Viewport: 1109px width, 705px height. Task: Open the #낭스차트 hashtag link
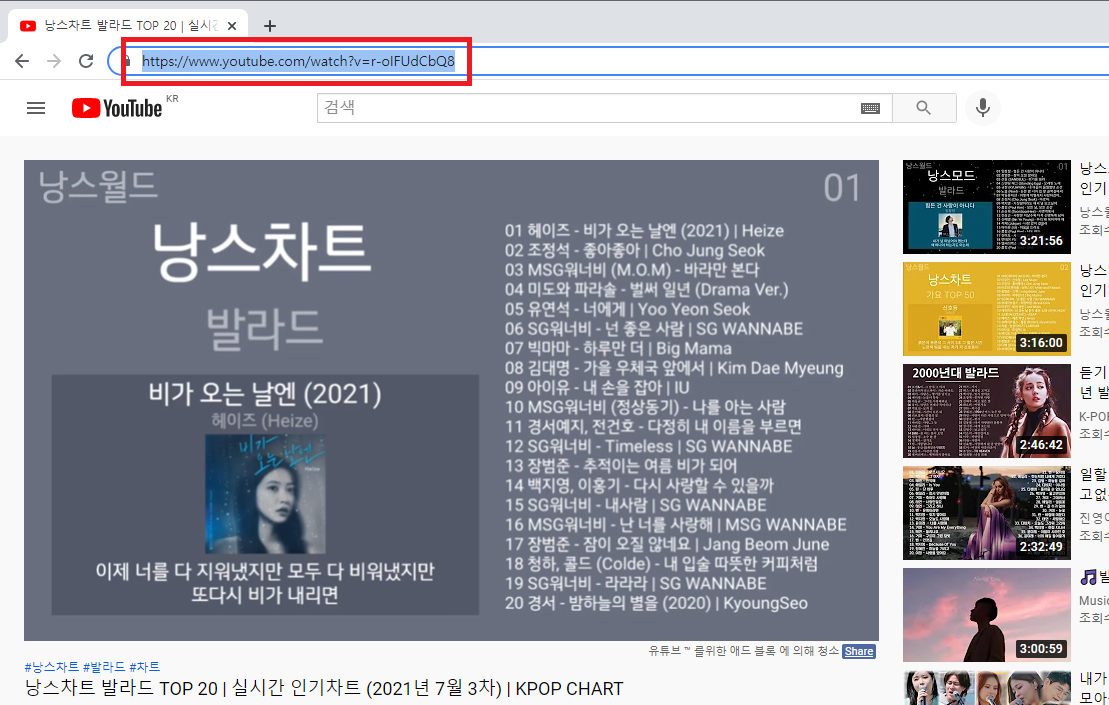click(x=52, y=667)
